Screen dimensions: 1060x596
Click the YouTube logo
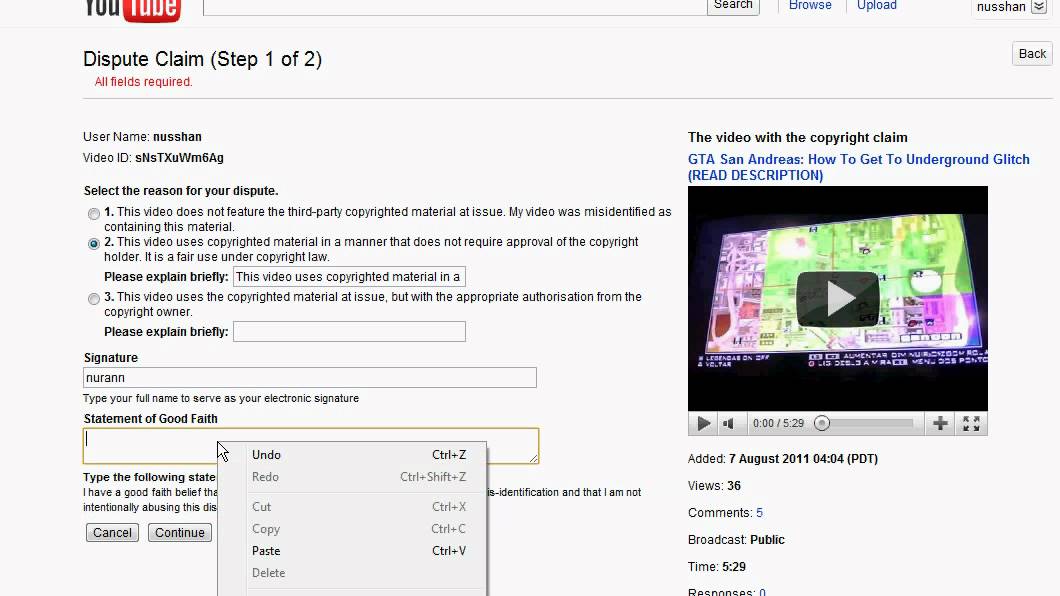tap(132, 10)
